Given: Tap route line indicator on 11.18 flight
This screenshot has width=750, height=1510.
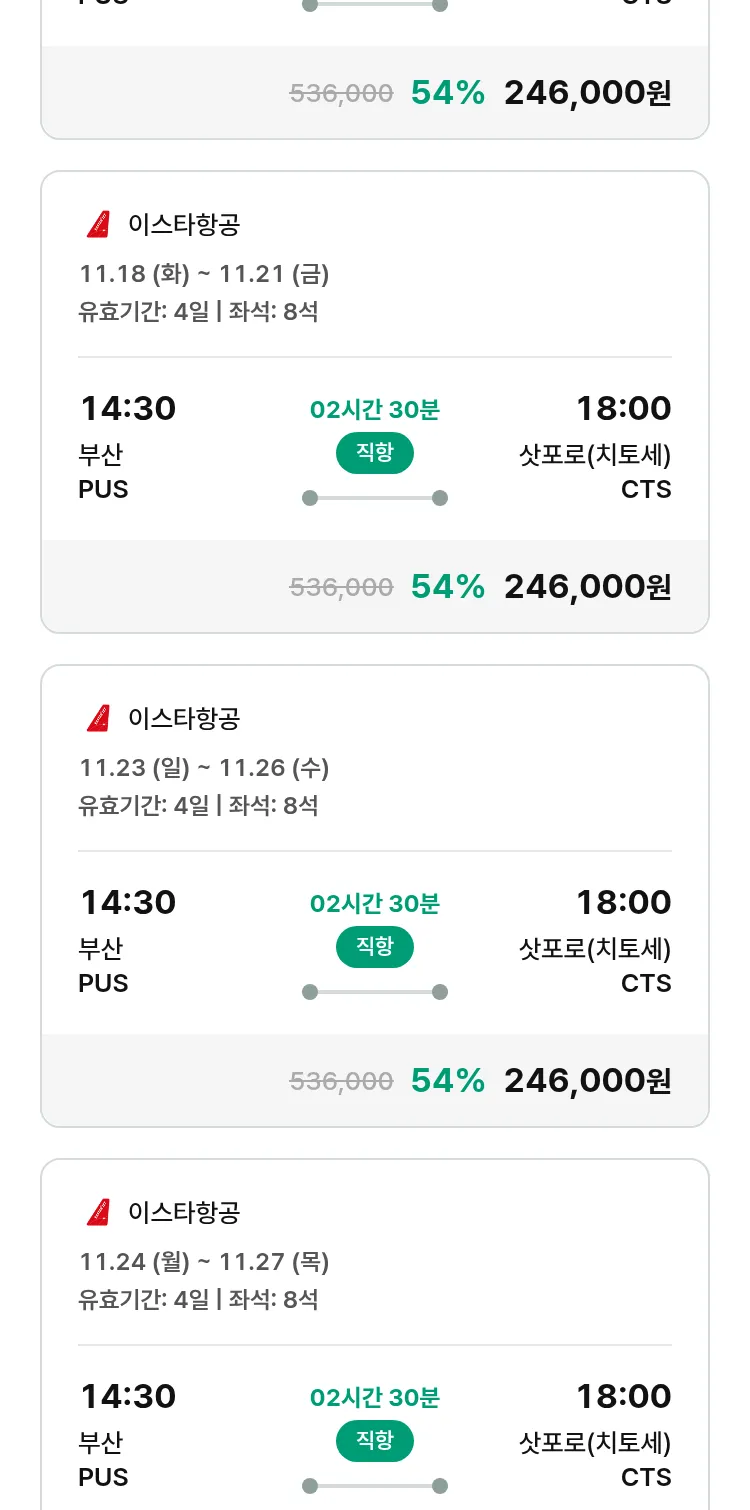Looking at the screenshot, I should click(x=375, y=498).
